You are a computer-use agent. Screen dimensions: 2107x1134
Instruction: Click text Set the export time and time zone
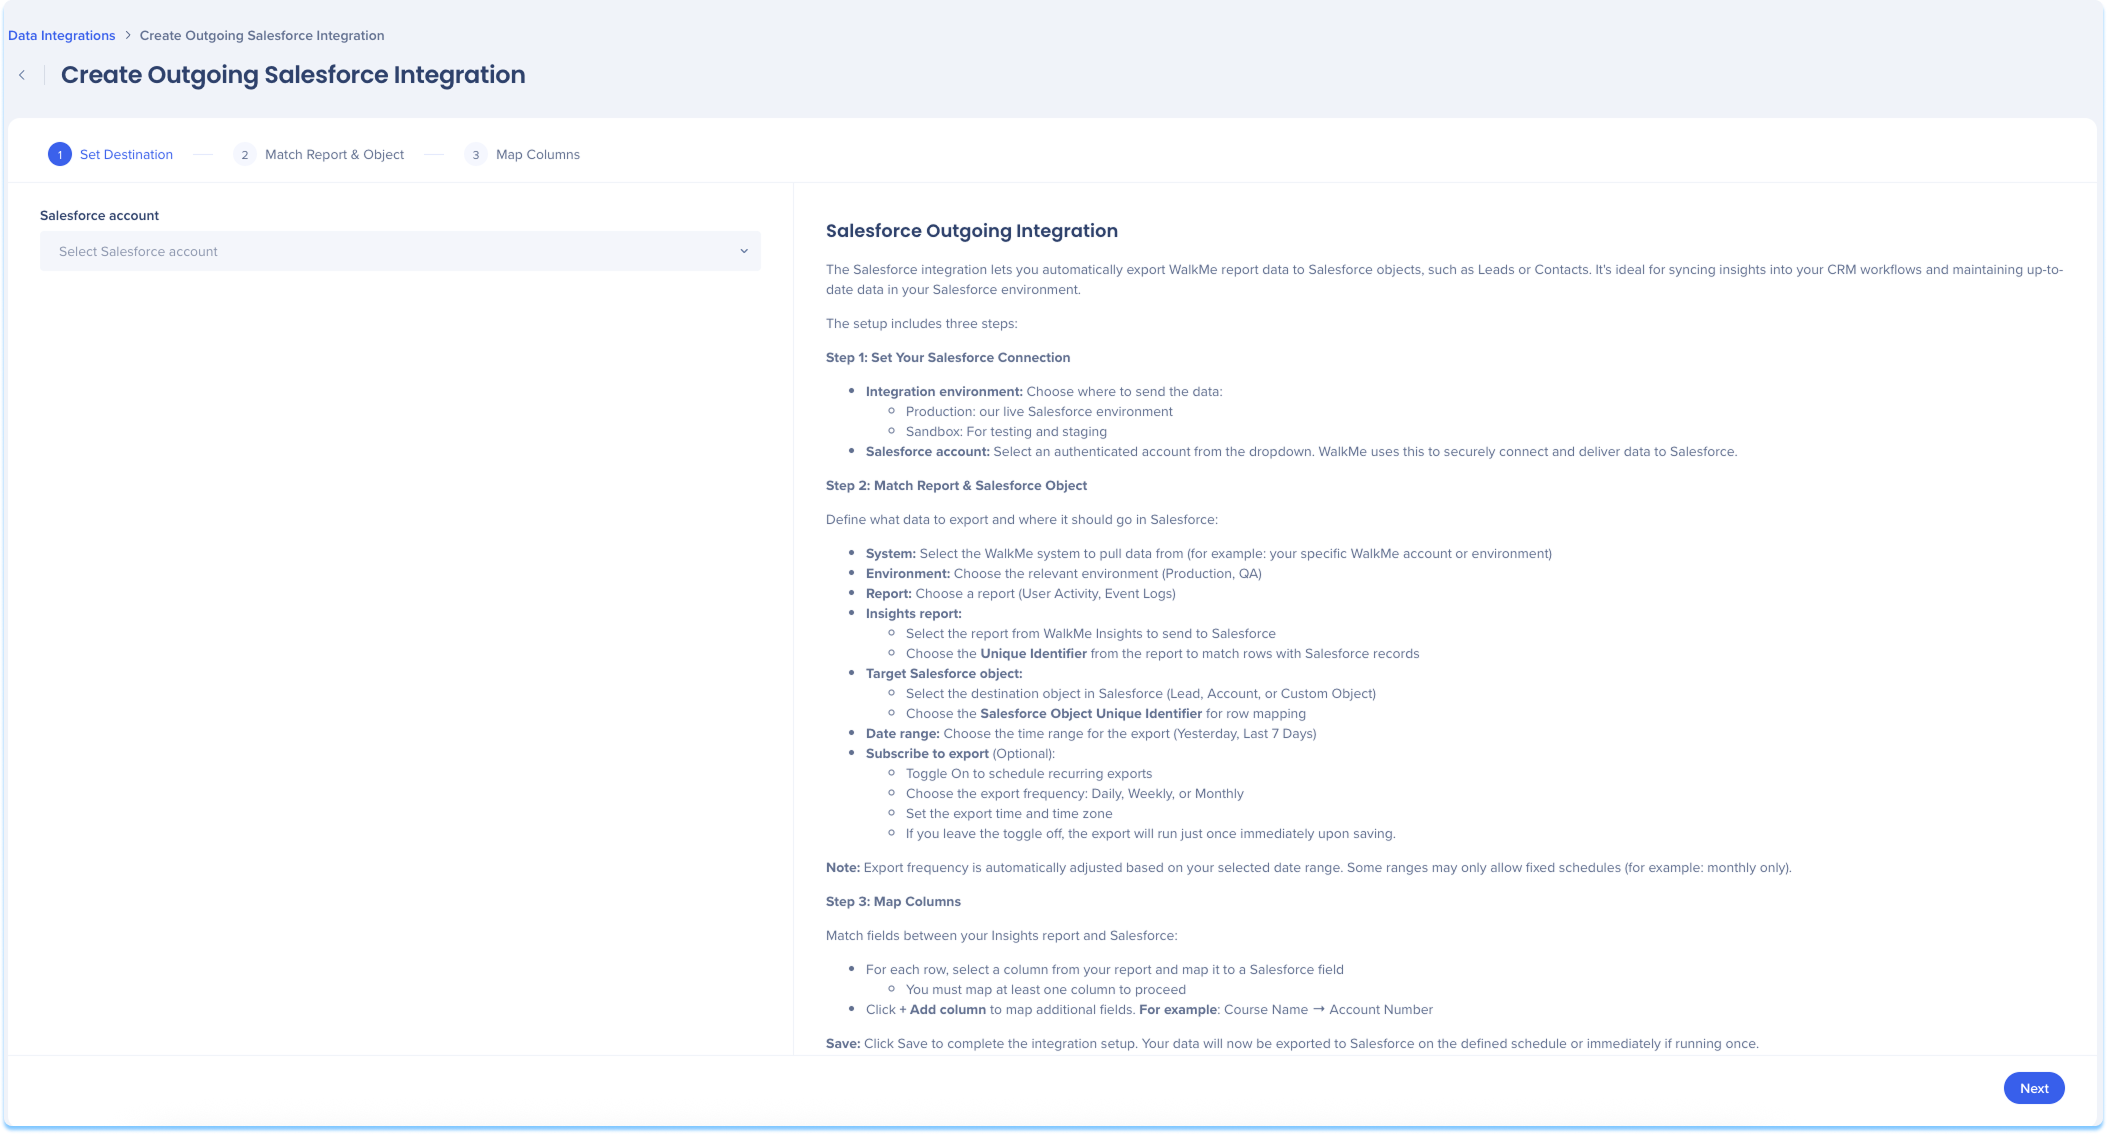1009,813
